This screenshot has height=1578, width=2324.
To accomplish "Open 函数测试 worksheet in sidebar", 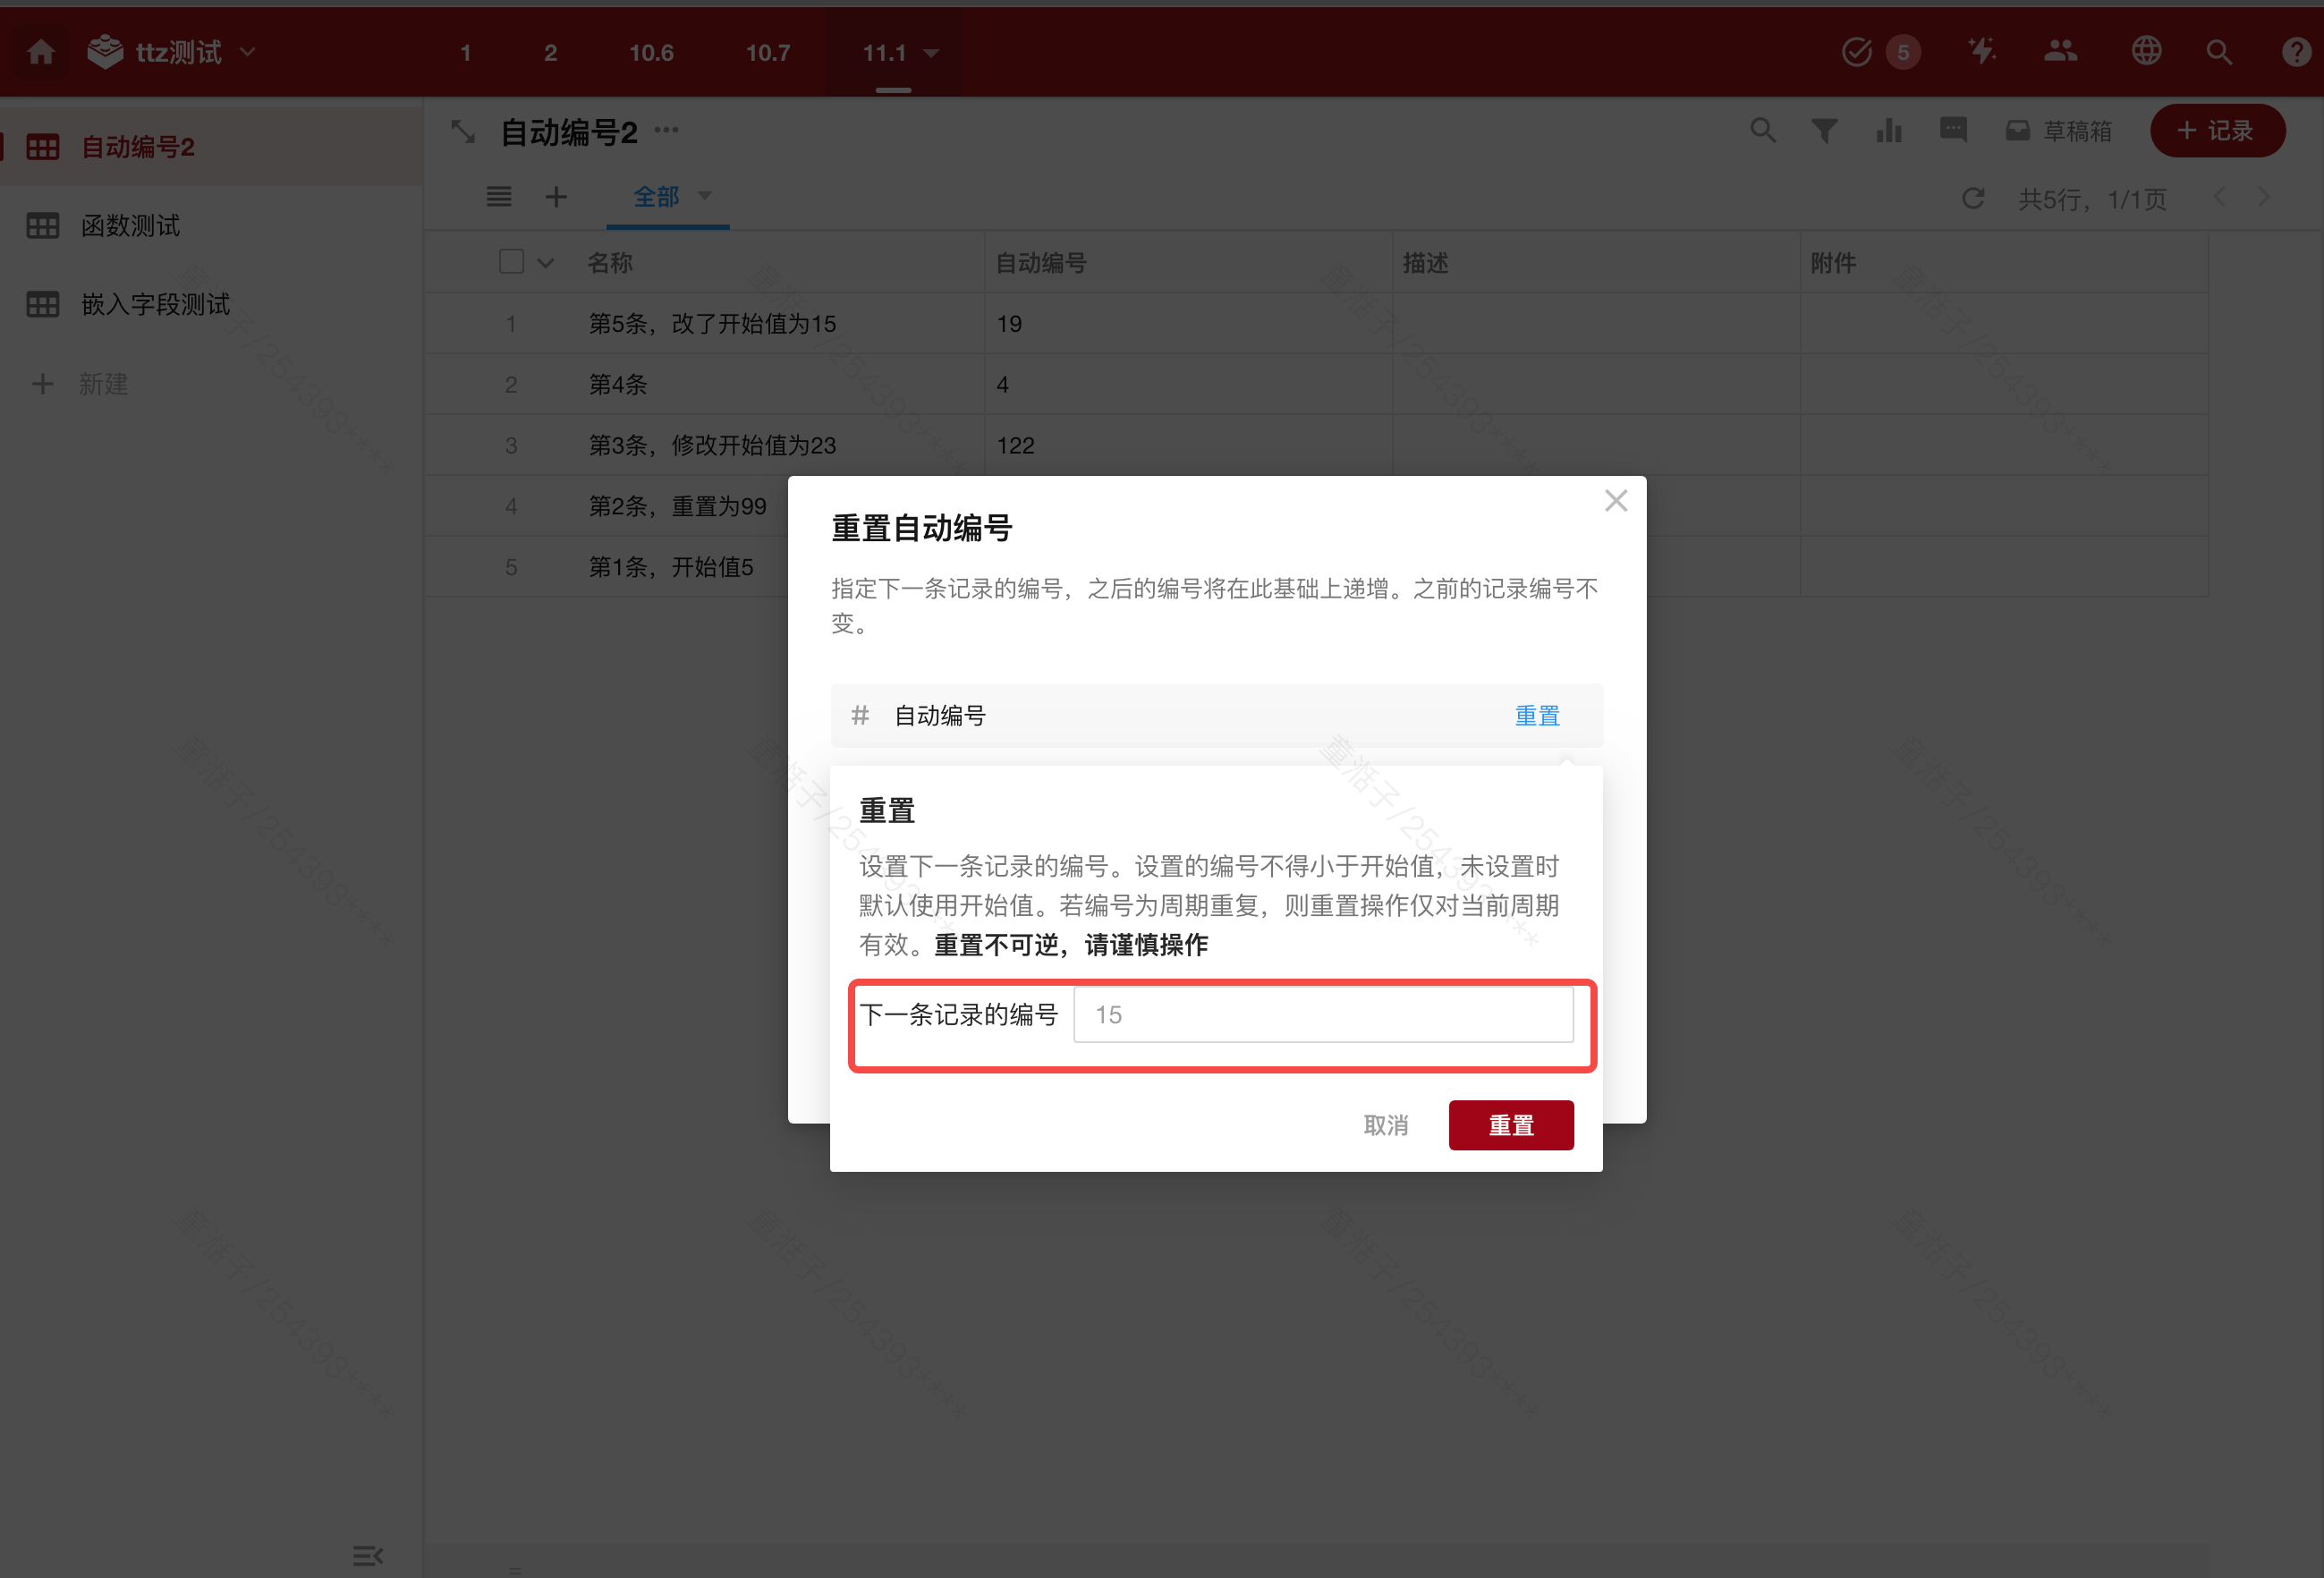I will pyautogui.click(x=211, y=226).
